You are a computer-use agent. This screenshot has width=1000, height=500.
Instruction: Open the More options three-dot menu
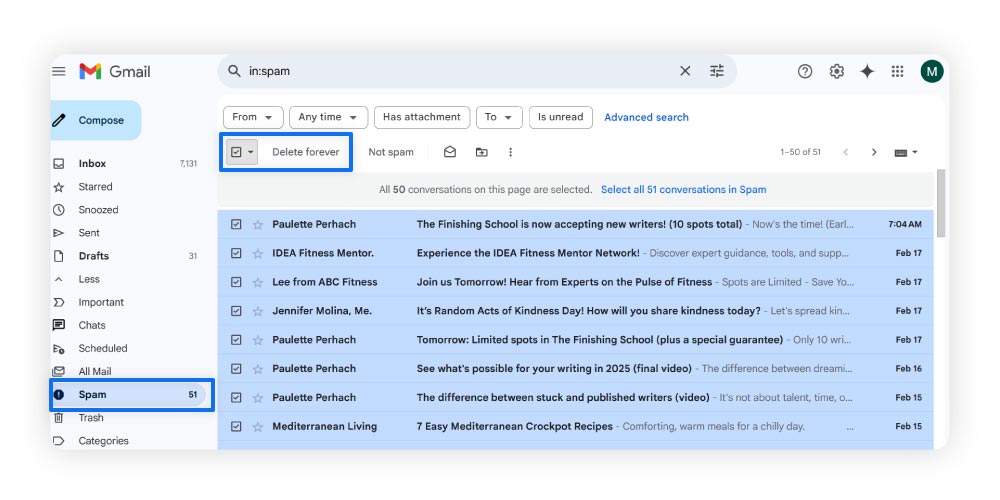coord(510,152)
